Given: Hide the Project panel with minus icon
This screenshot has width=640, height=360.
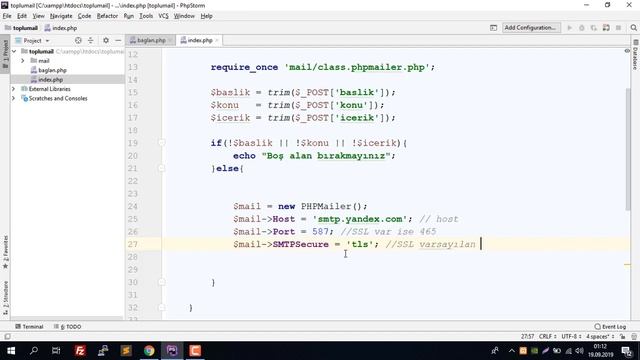Looking at the screenshot, I should pos(118,40).
